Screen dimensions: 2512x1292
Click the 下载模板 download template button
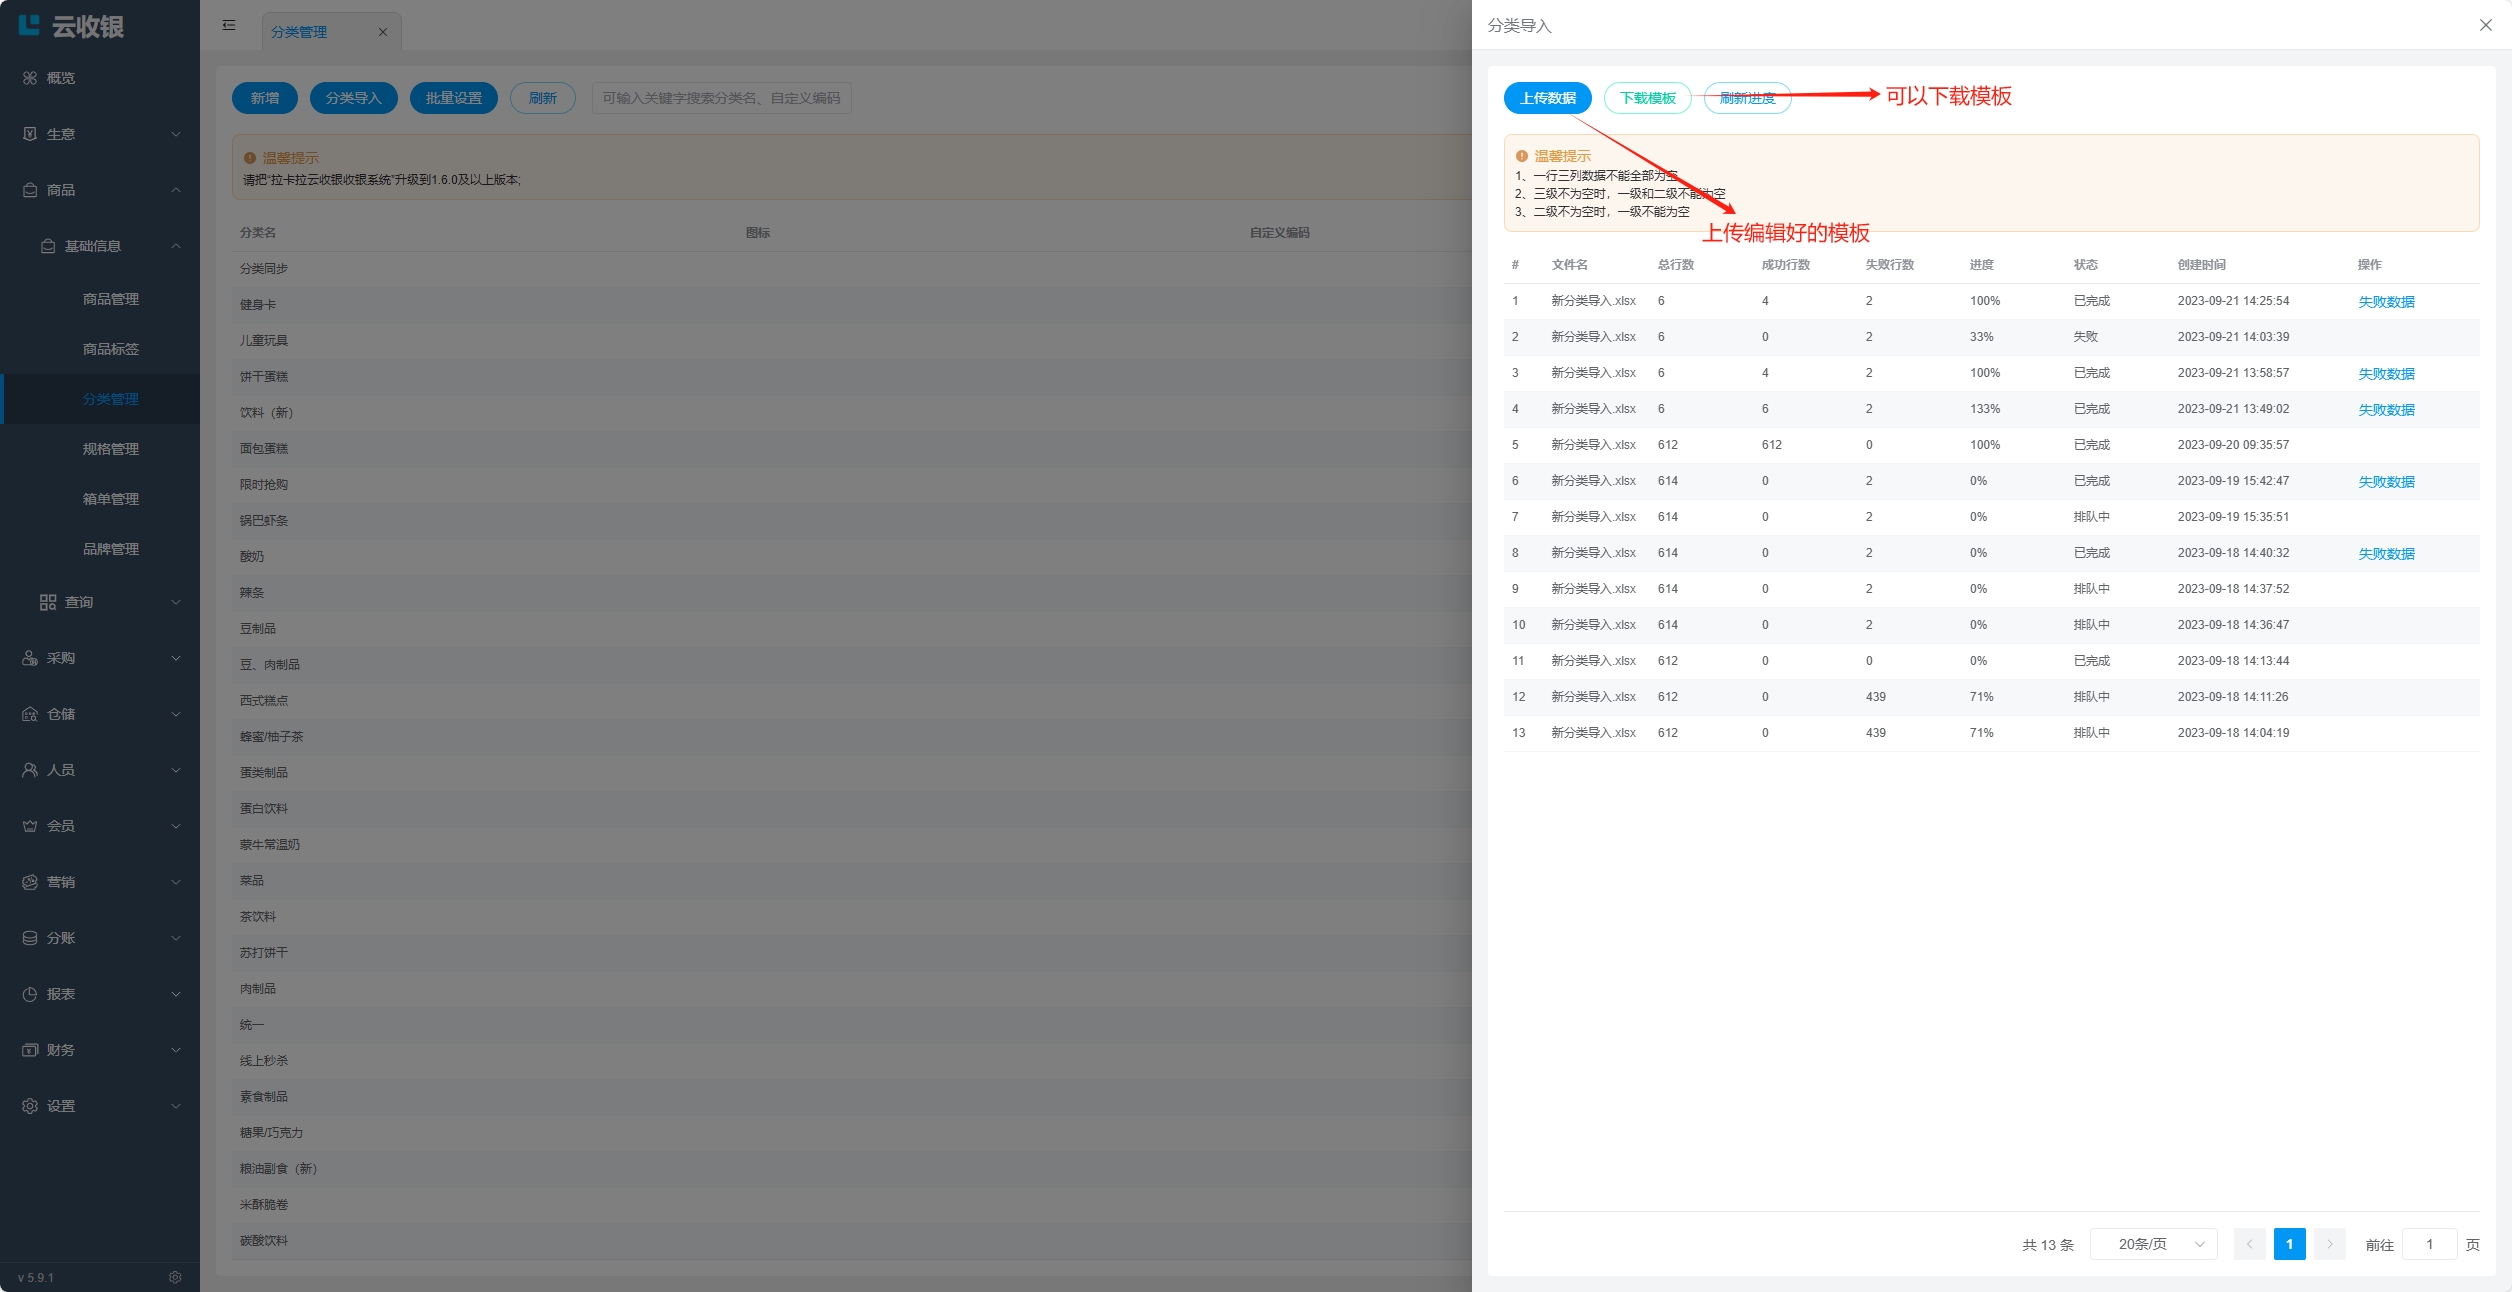click(1647, 98)
